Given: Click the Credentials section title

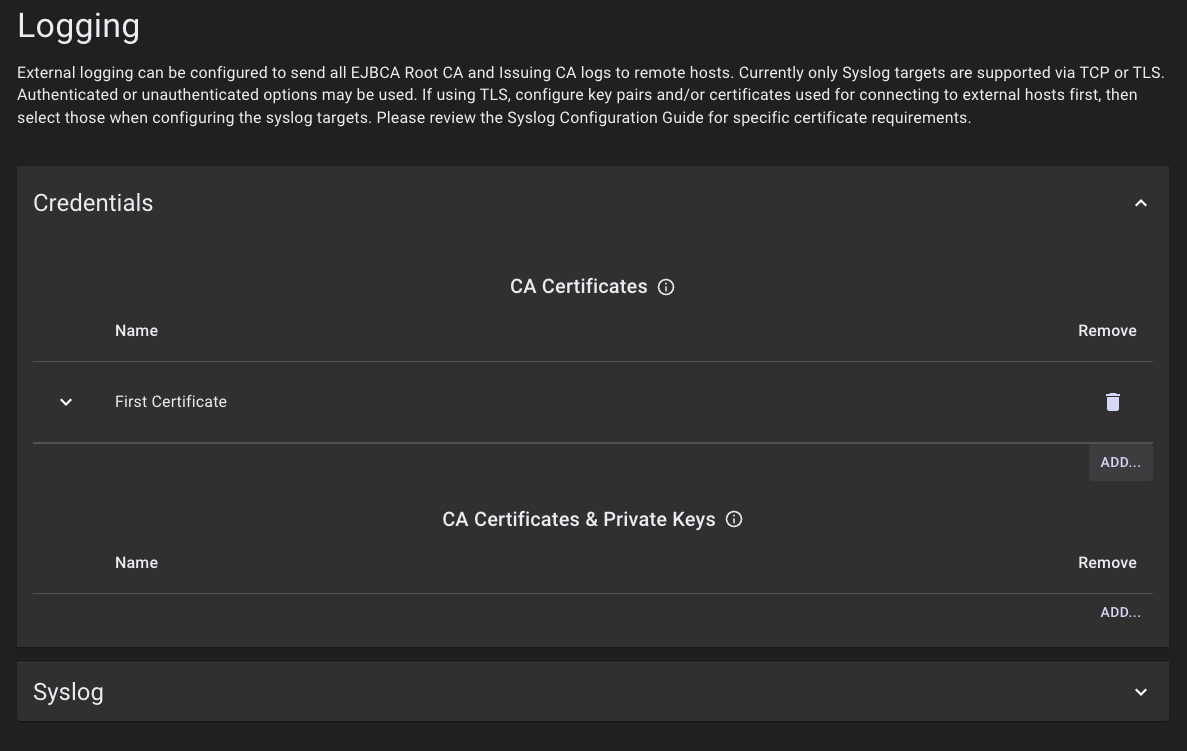Looking at the screenshot, I should pos(93,203).
